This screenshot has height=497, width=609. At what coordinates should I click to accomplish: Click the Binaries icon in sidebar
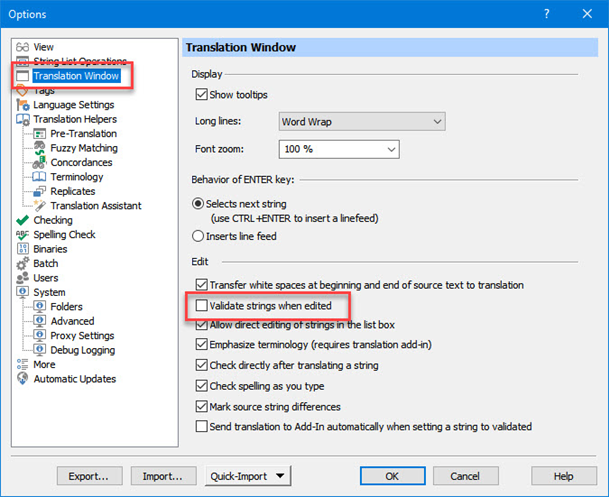coord(23,249)
